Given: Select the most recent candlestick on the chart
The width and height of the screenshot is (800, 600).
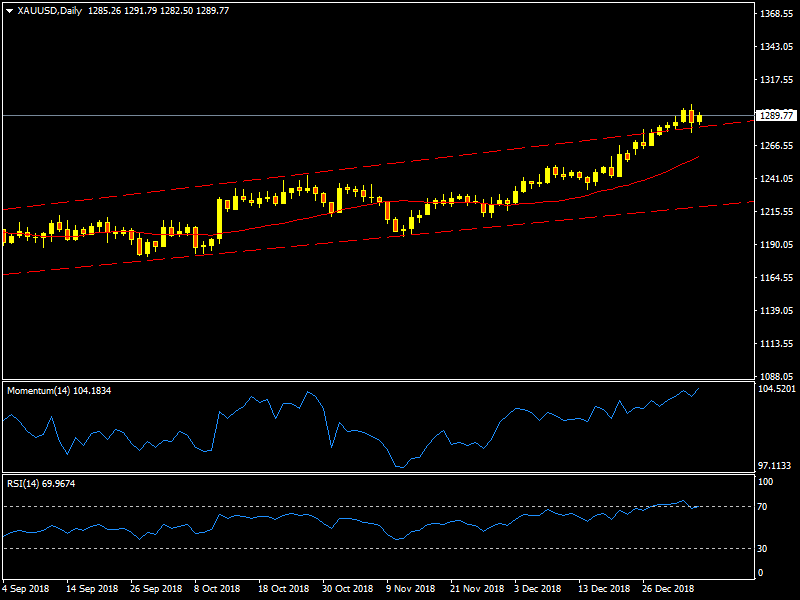Looking at the screenshot, I should click(699, 119).
